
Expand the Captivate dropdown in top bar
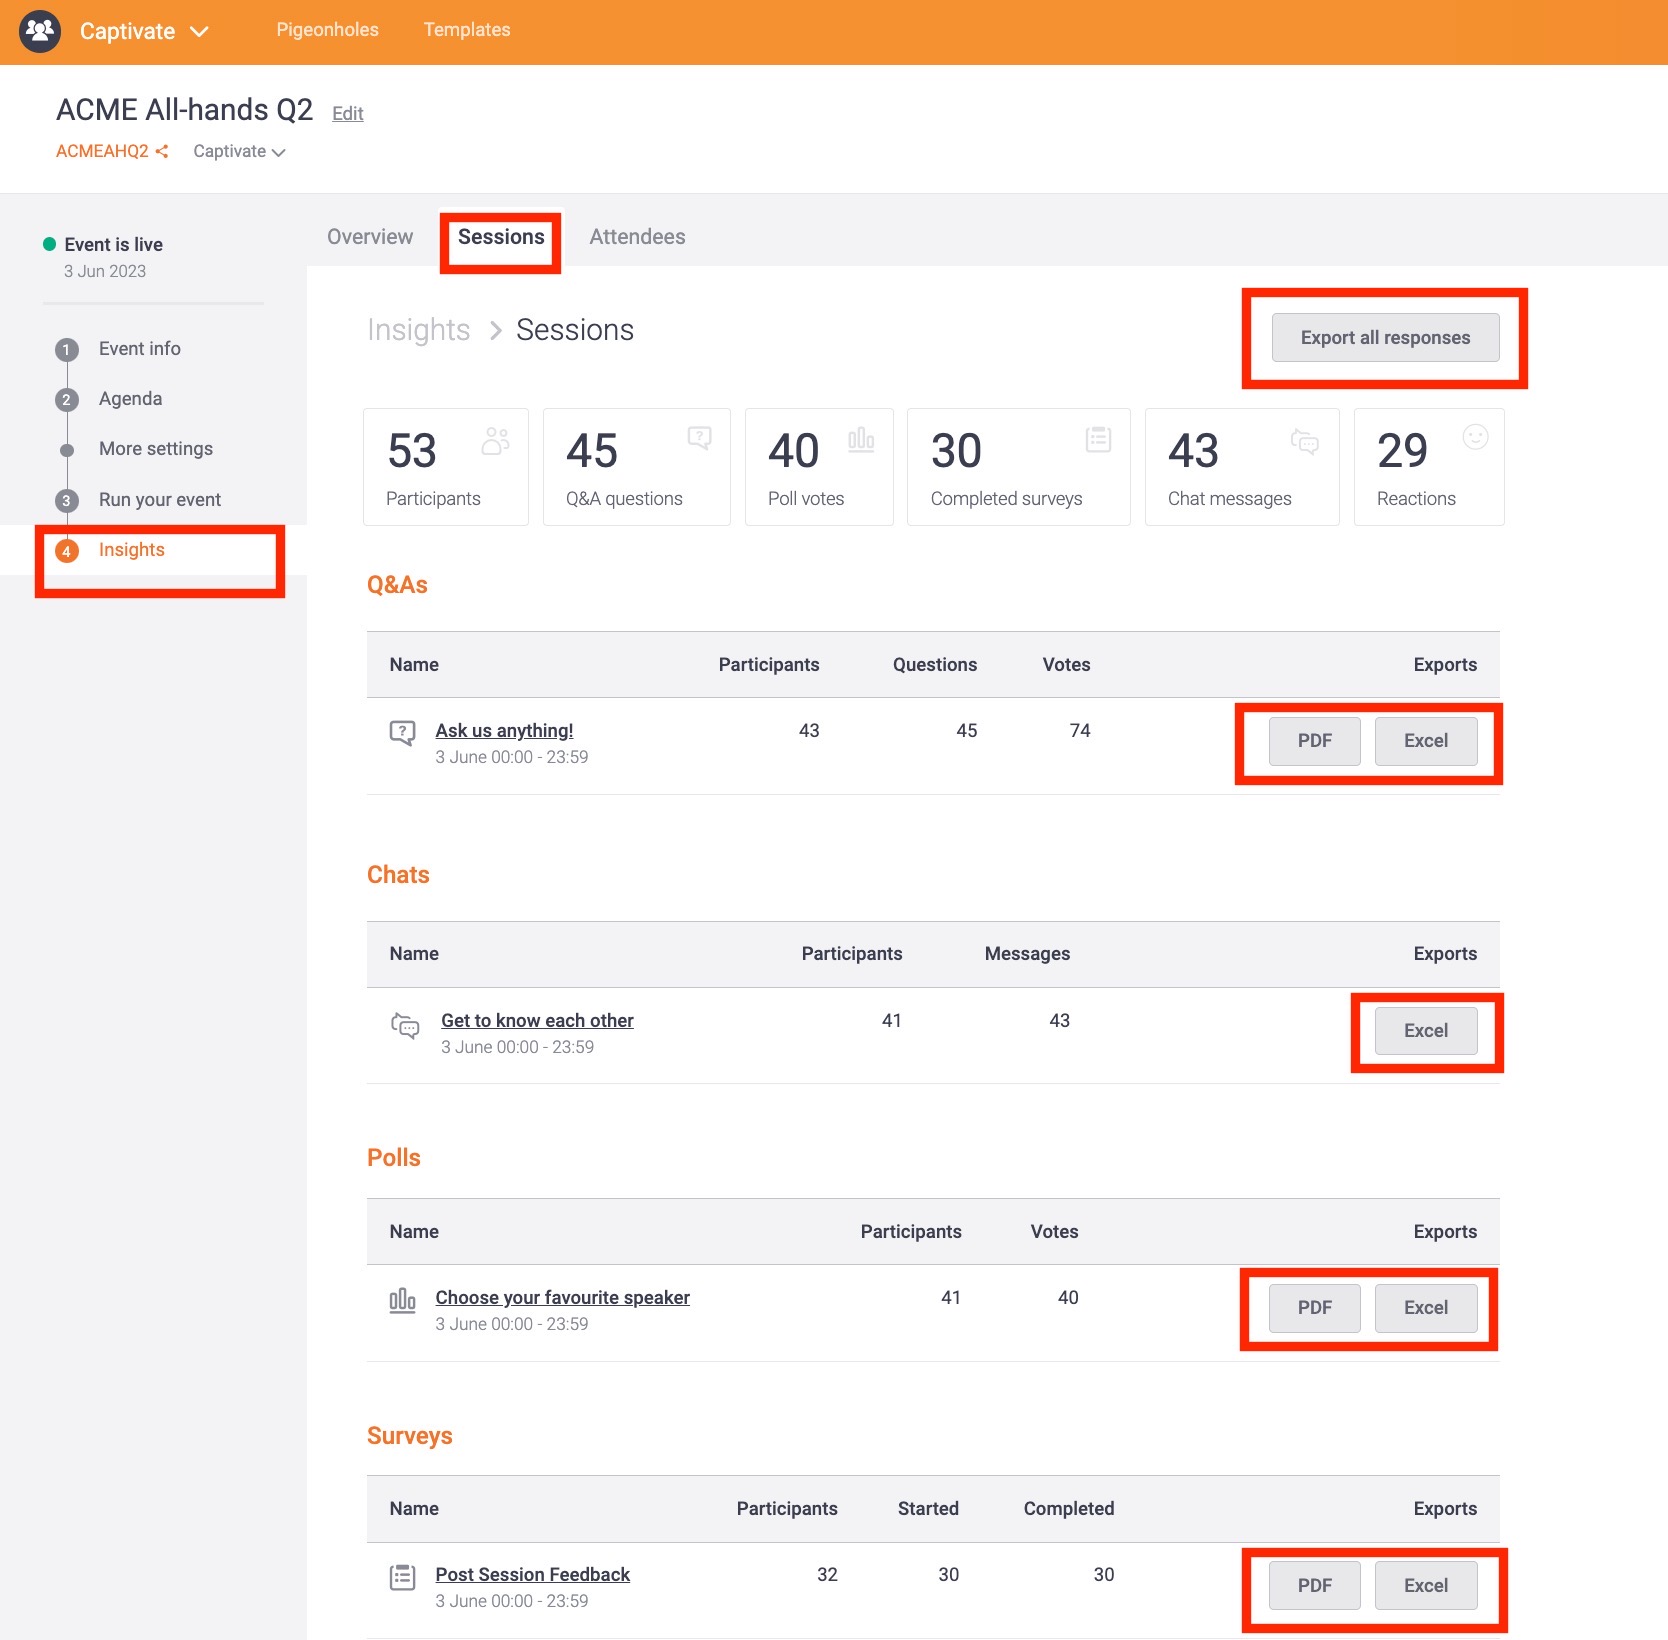click(199, 31)
